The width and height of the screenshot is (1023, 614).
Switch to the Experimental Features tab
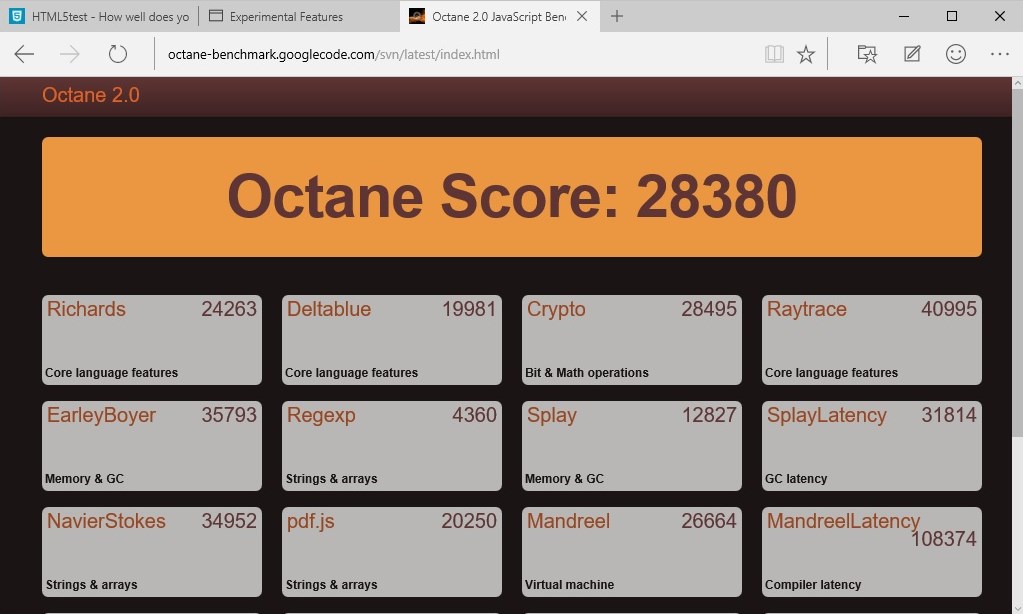point(299,16)
